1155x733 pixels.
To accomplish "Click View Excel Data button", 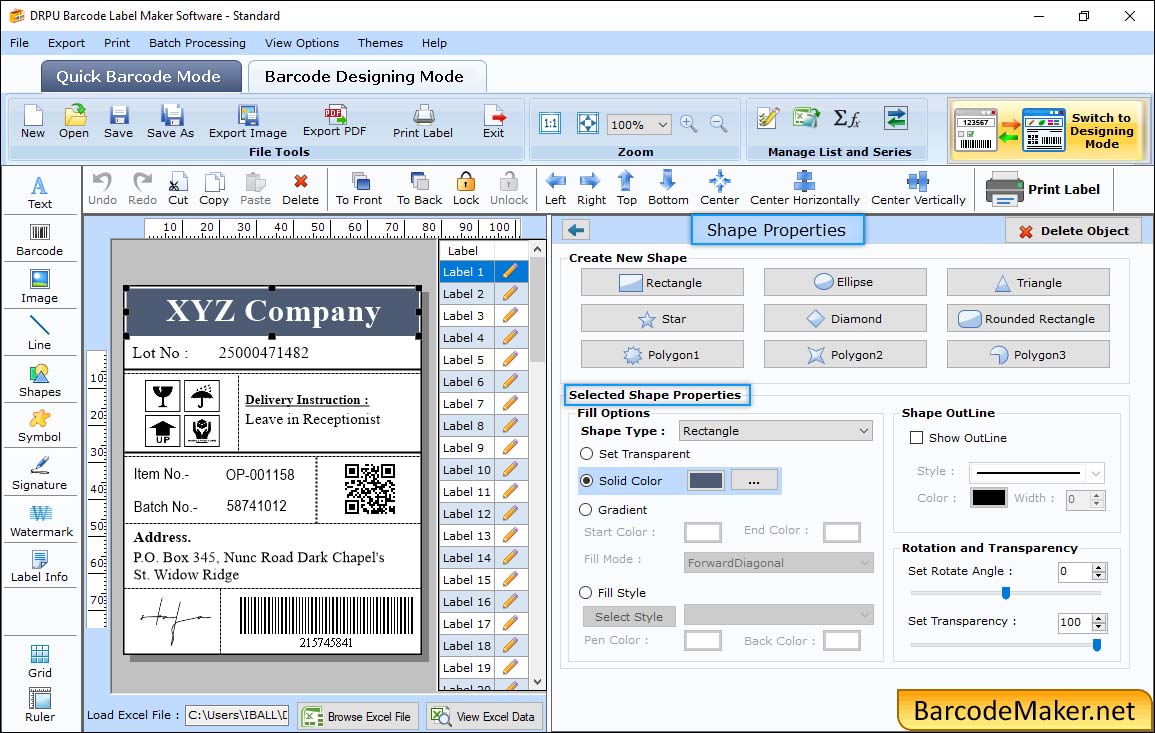I will [484, 716].
